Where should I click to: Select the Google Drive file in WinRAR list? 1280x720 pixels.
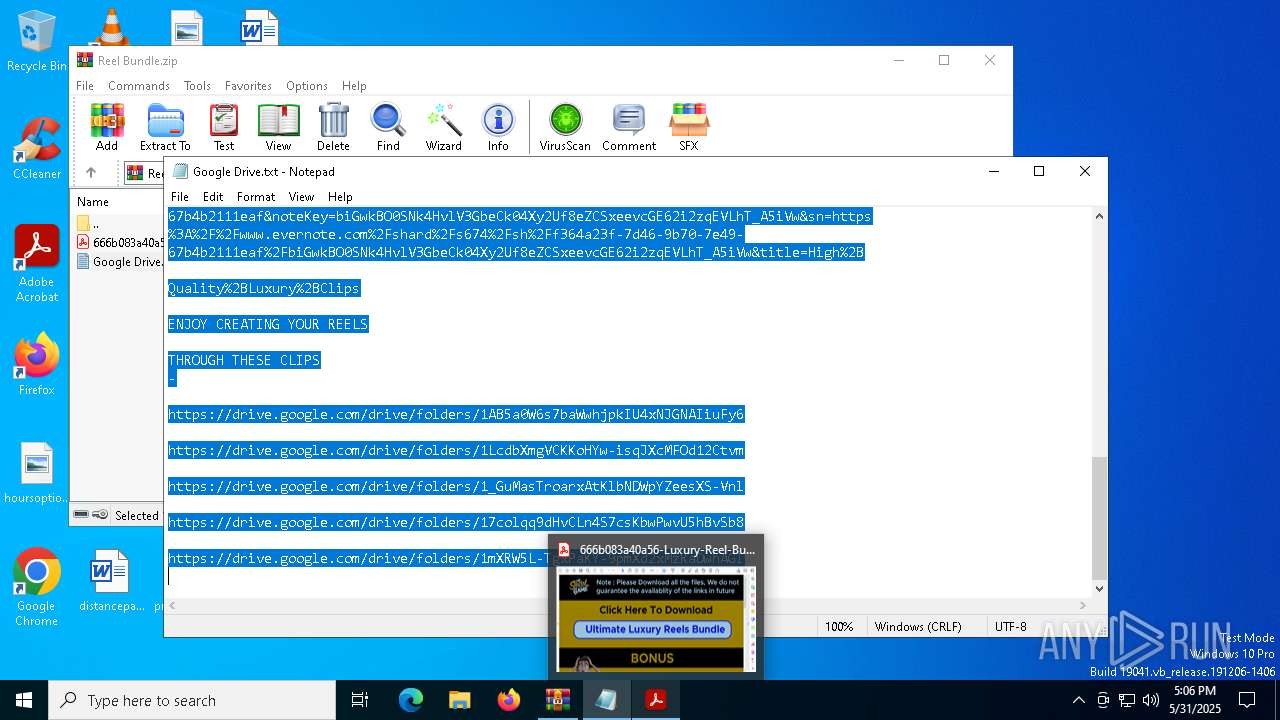click(x=119, y=261)
